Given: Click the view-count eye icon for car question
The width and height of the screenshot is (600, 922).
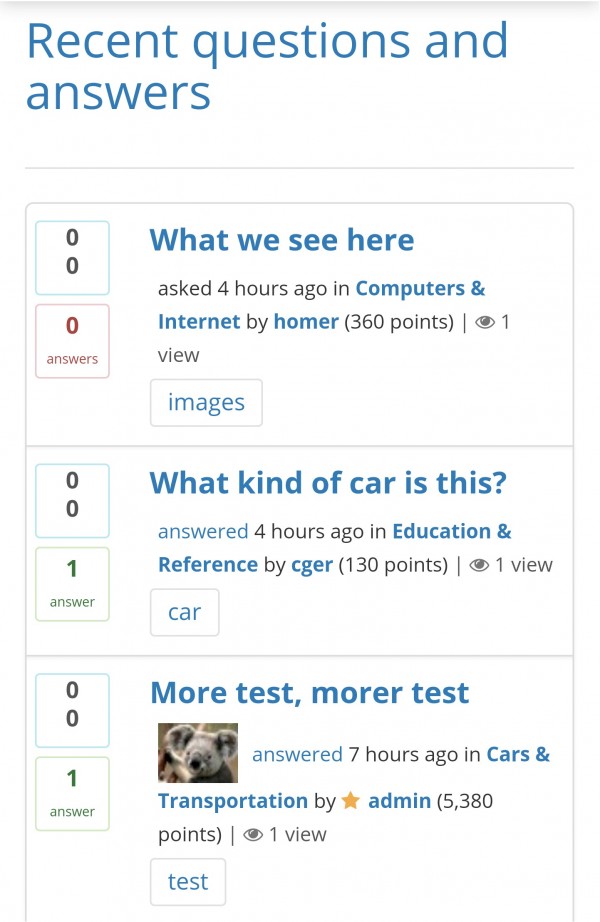Looking at the screenshot, I should pyautogui.click(x=479, y=565).
